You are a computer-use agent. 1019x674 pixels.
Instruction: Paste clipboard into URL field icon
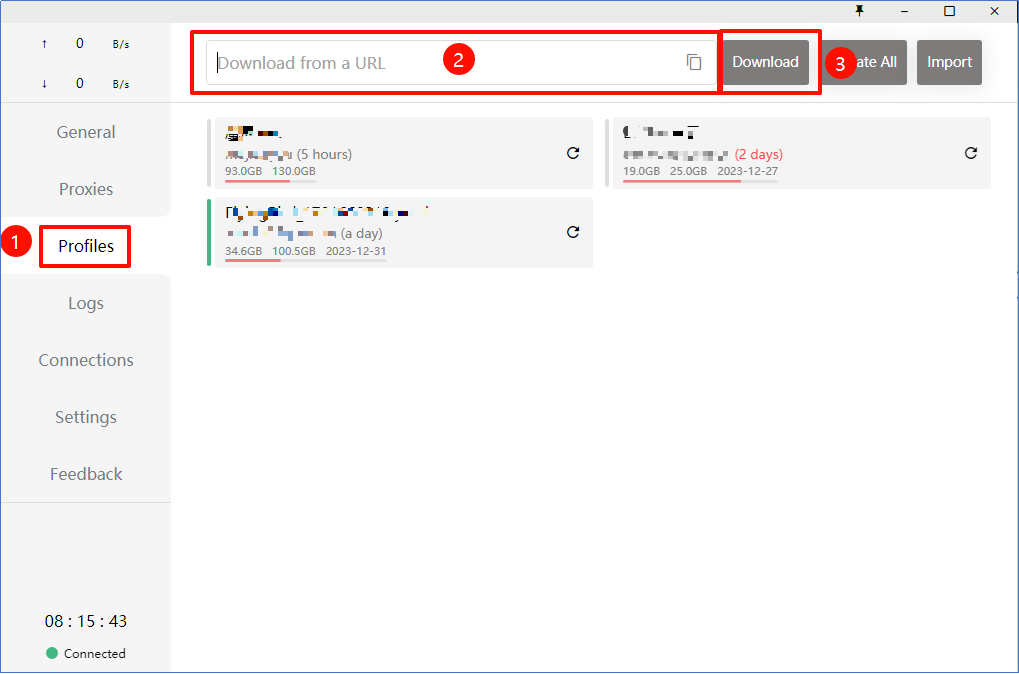[x=694, y=62]
